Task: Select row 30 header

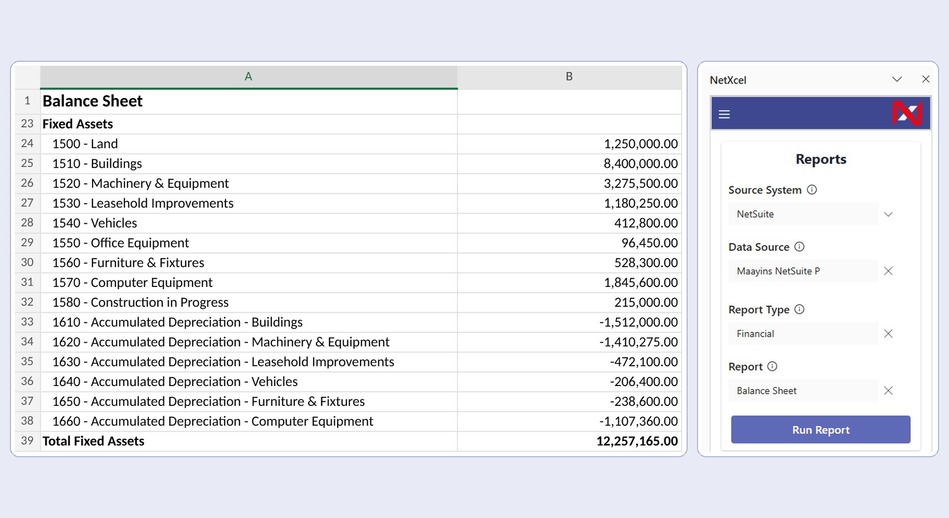Action: (27, 262)
